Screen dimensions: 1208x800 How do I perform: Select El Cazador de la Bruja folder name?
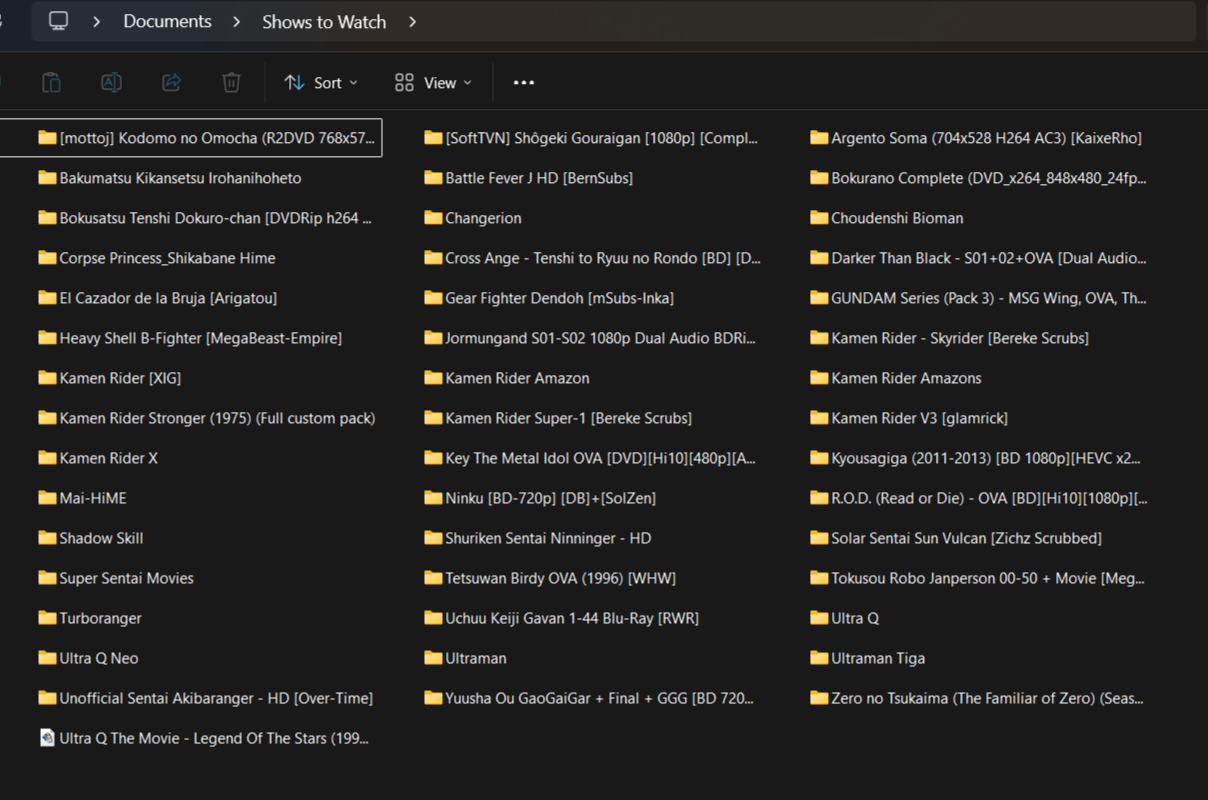(x=168, y=298)
